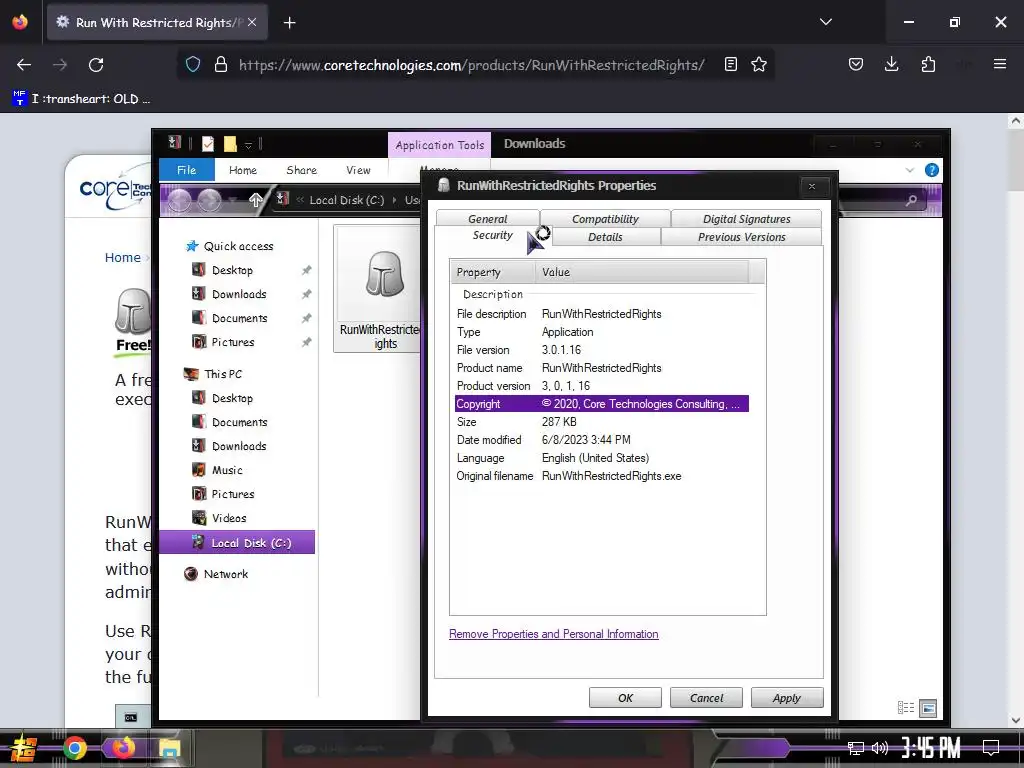Click the volume speaker tray icon

coord(880,748)
